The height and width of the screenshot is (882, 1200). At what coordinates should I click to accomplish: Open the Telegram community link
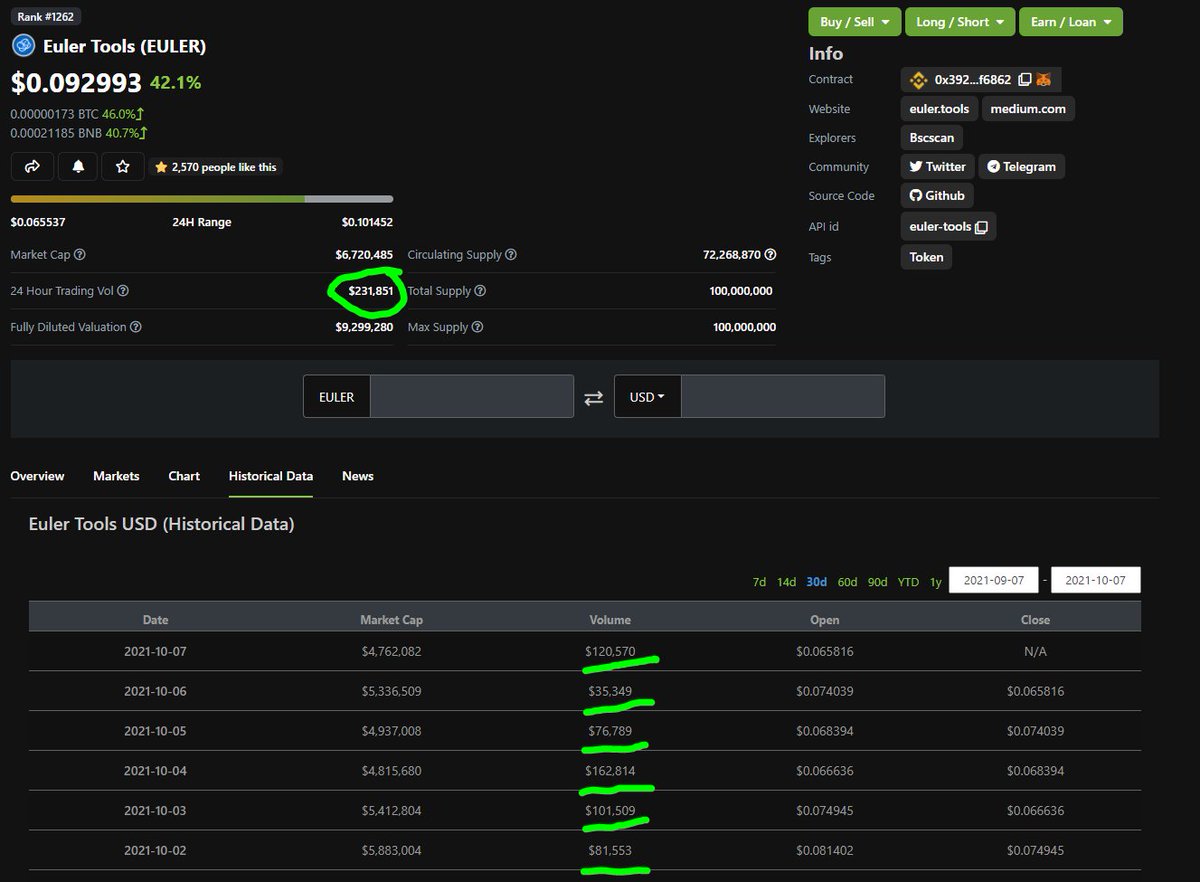click(1021, 167)
